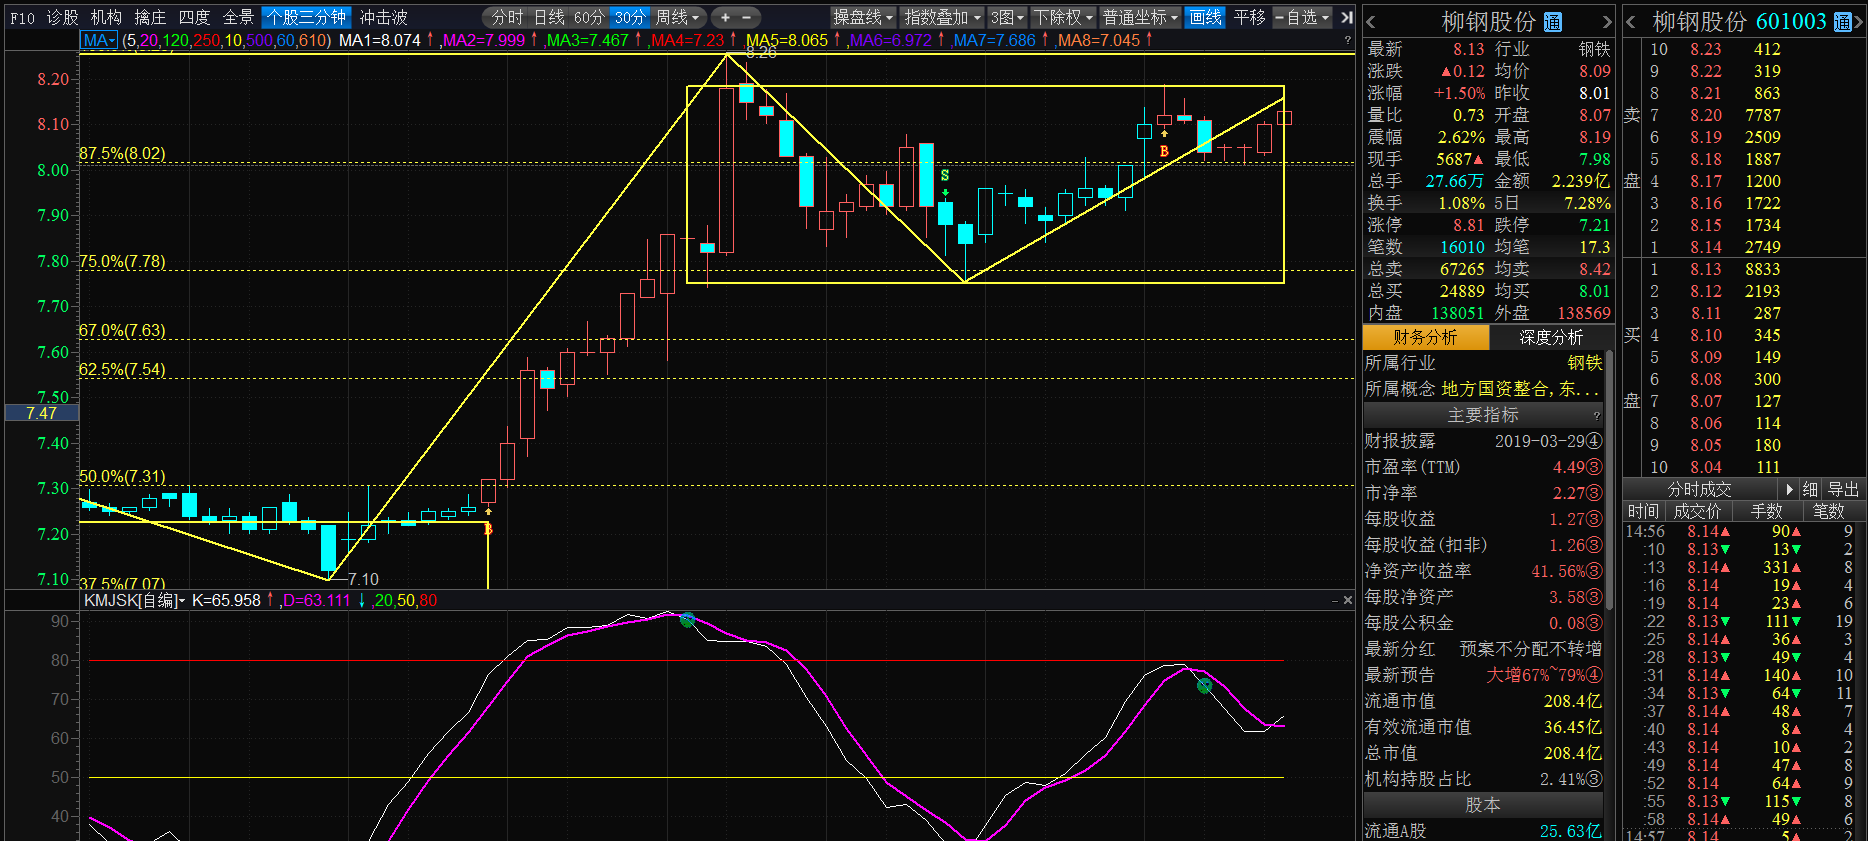The width and height of the screenshot is (1868, 841).
Task: Open 全景 panorama view
Action: (238, 17)
